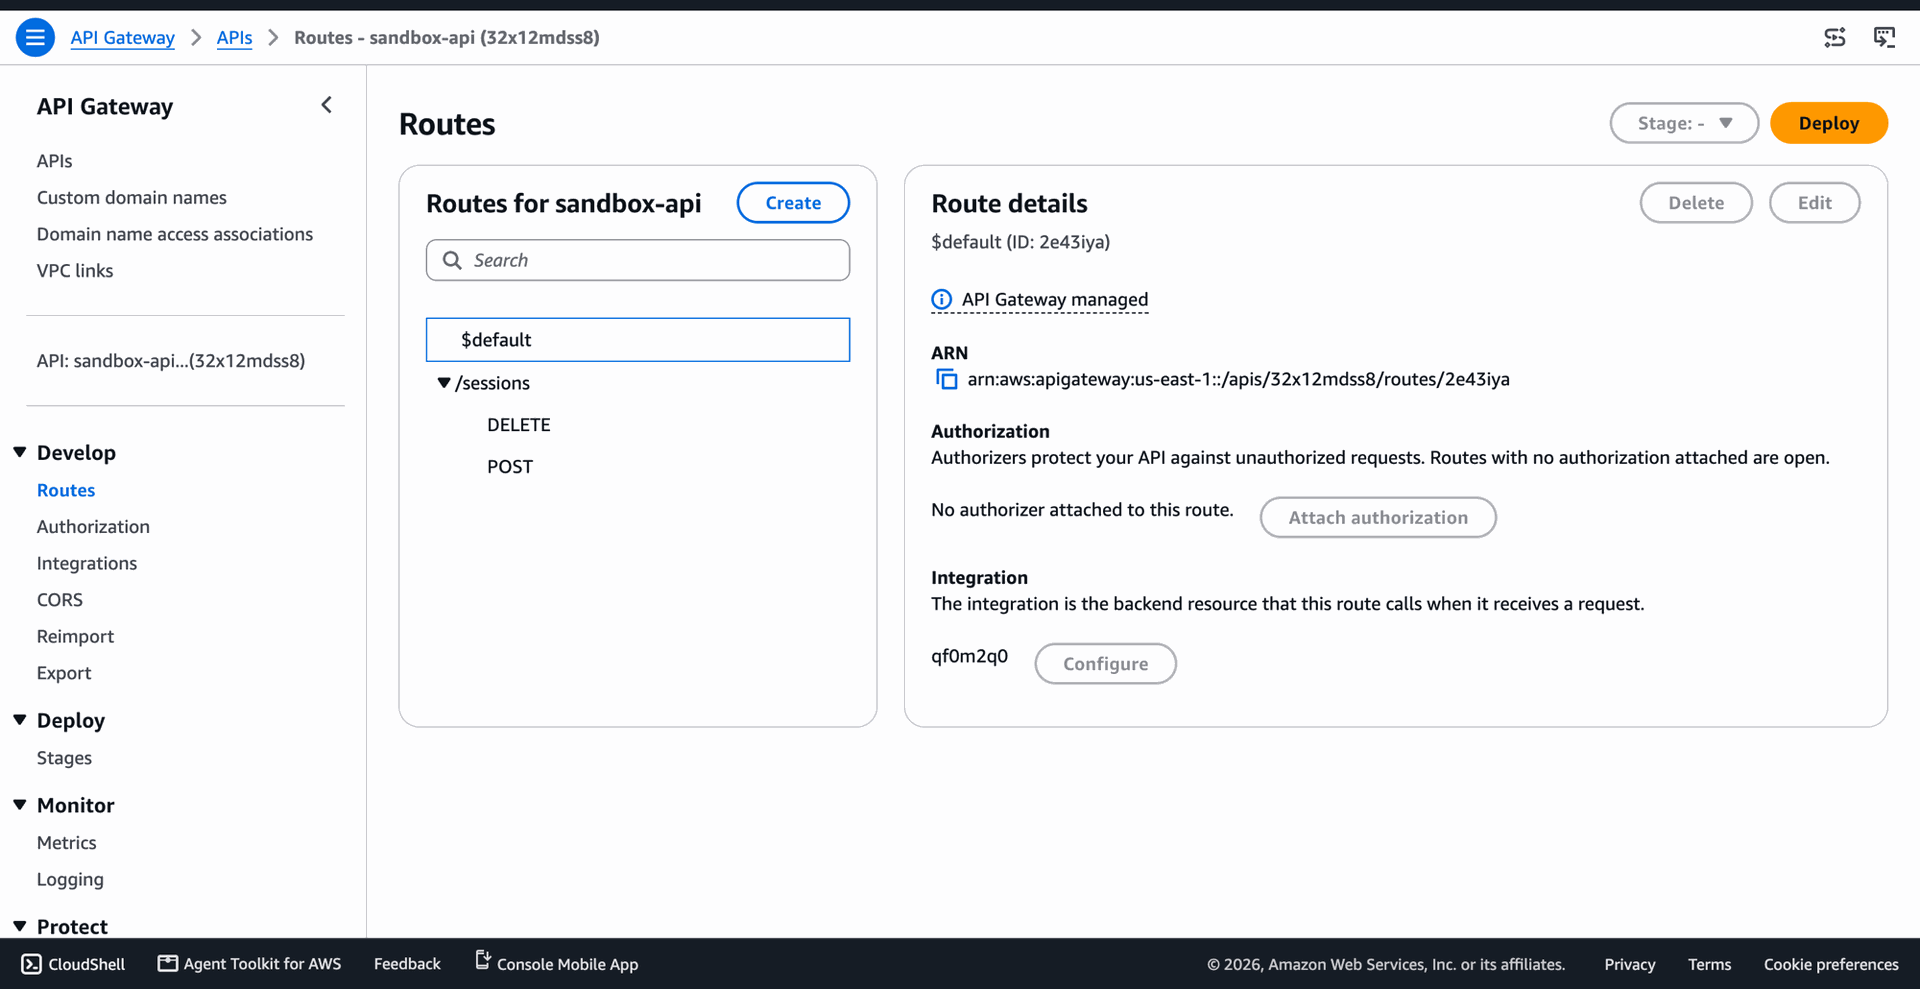Open Routes in the sidebar
The image size is (1920, 989).
66,490
